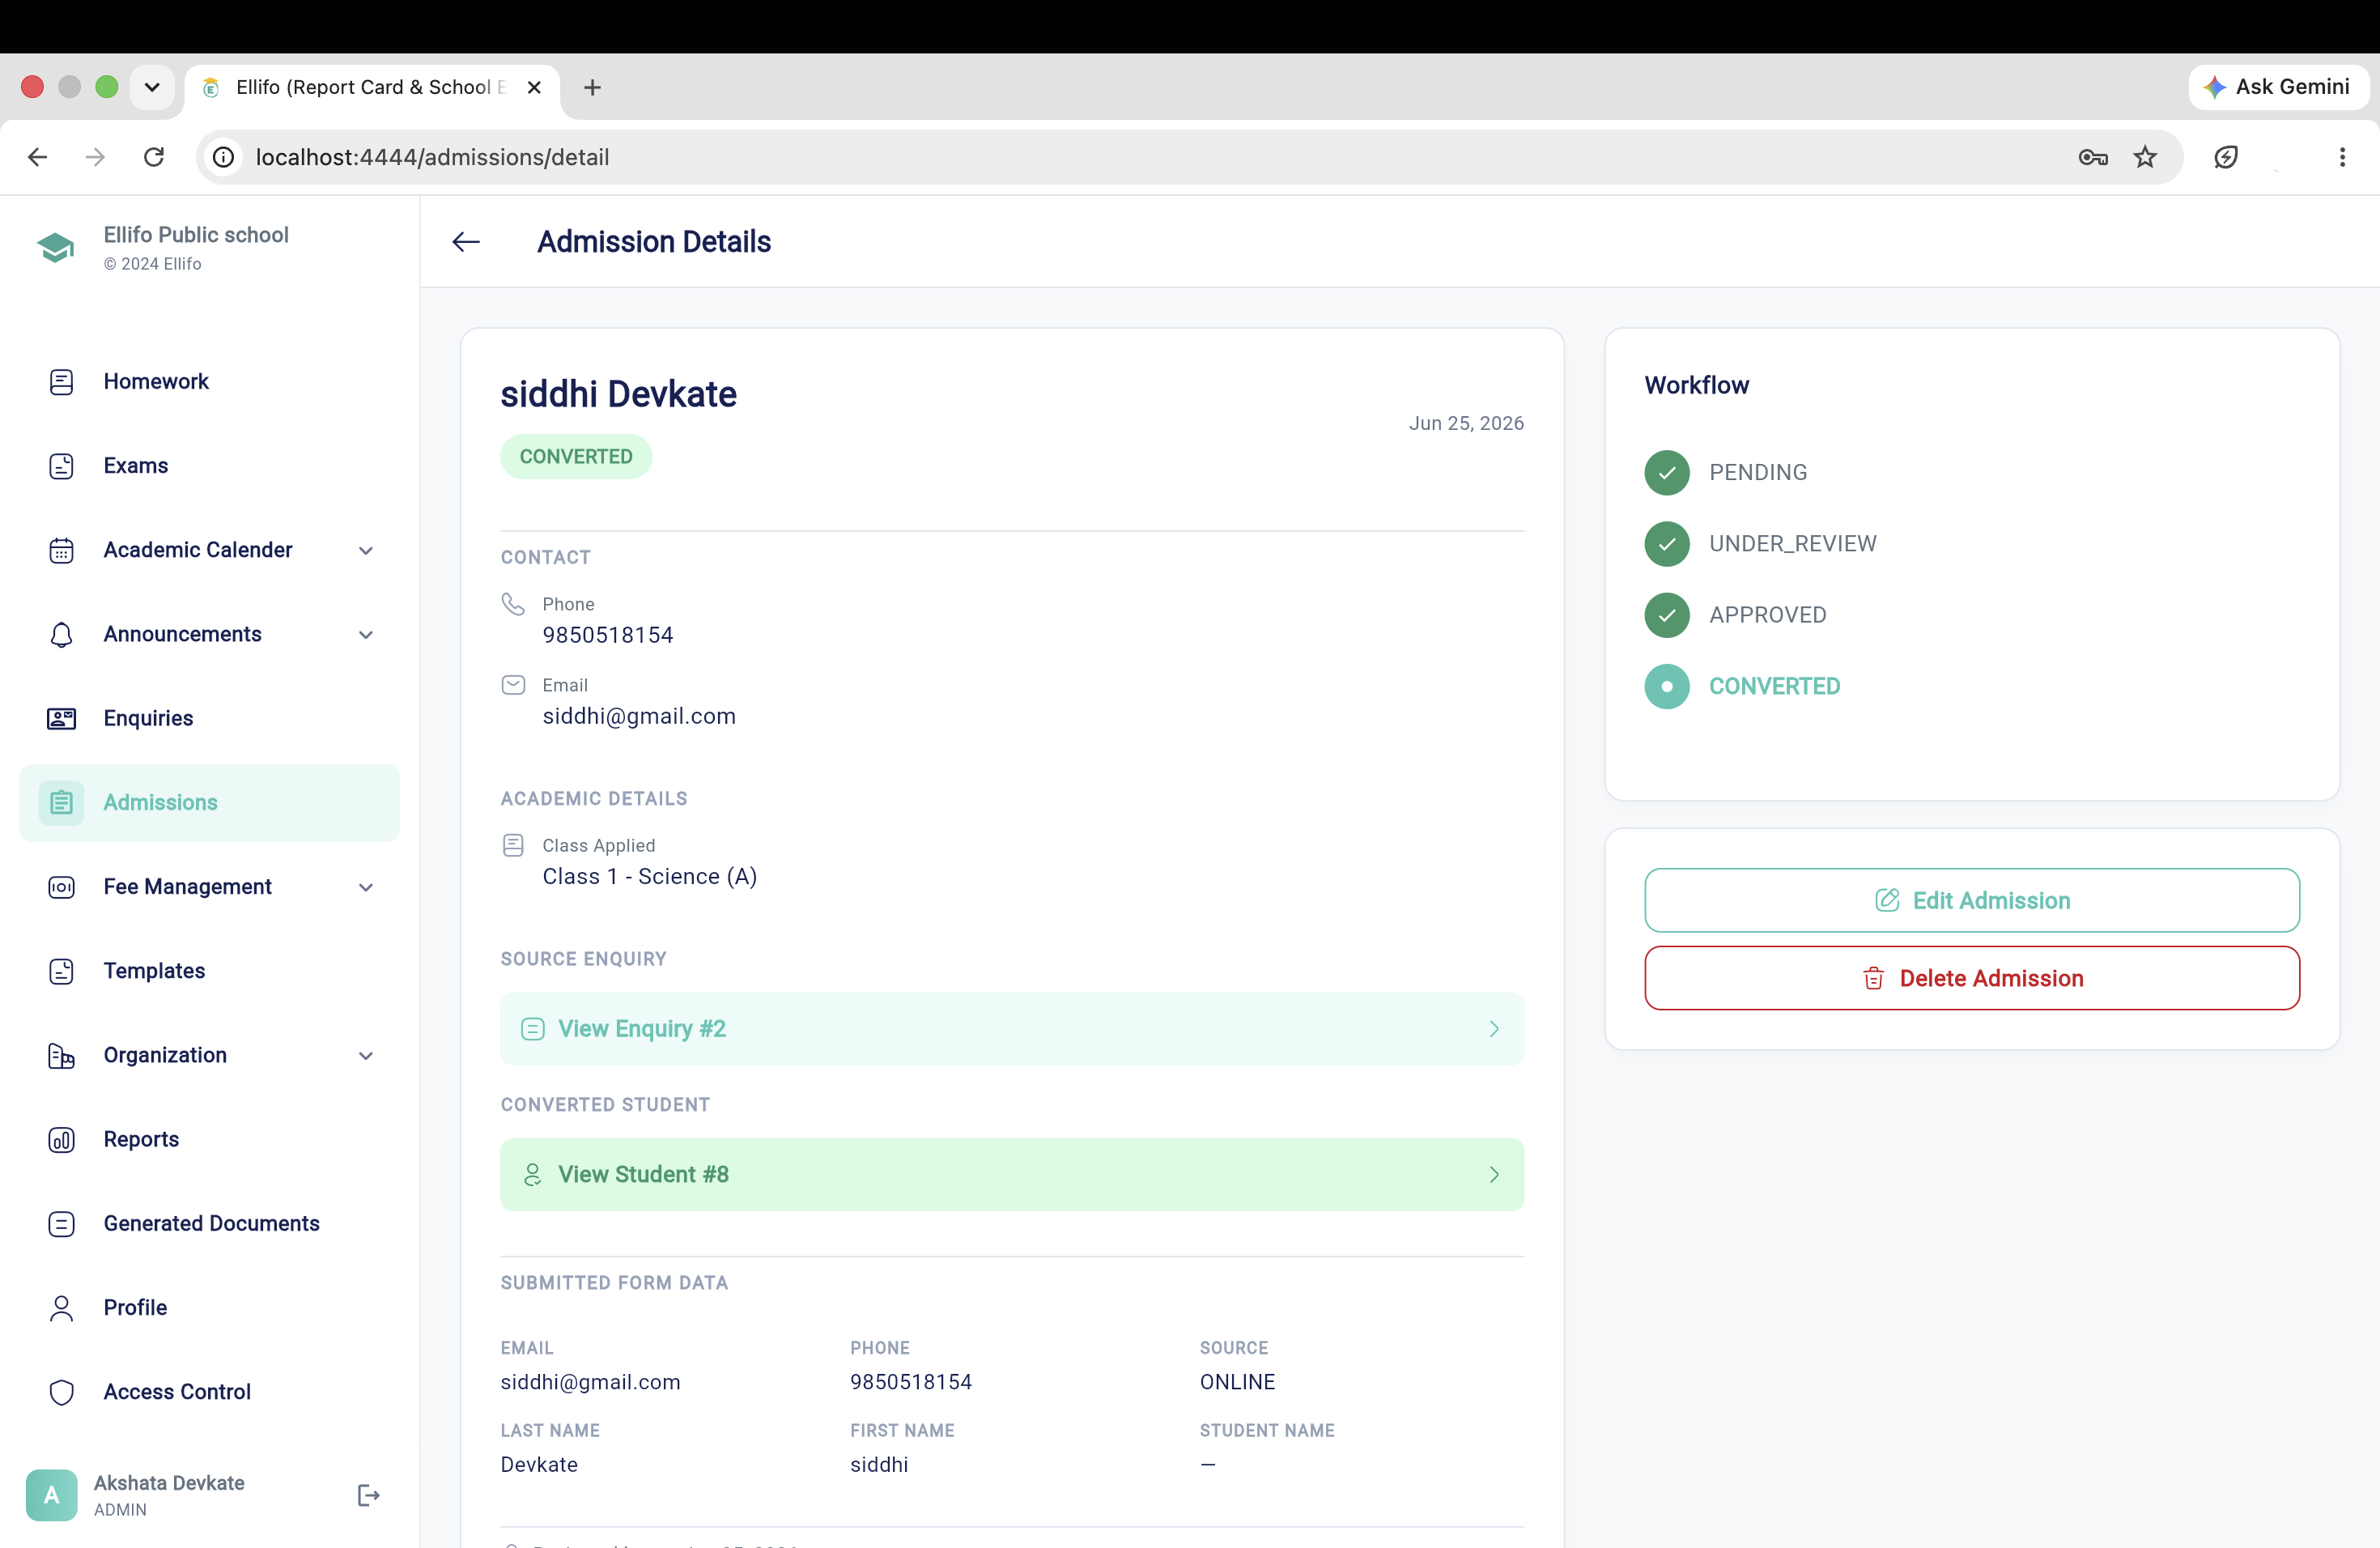
Task: Click the UNDER_REVIEW checkmark in Workflow
Action: coord(1667,544)
